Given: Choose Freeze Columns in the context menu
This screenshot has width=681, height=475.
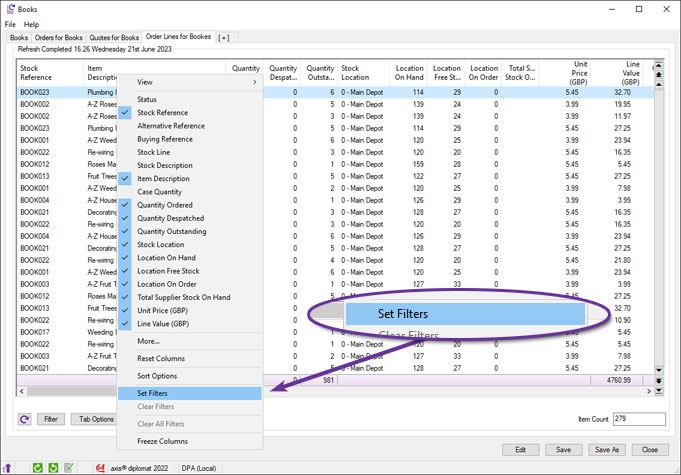Looking at the screenshot, I should (x=190, y=441).
